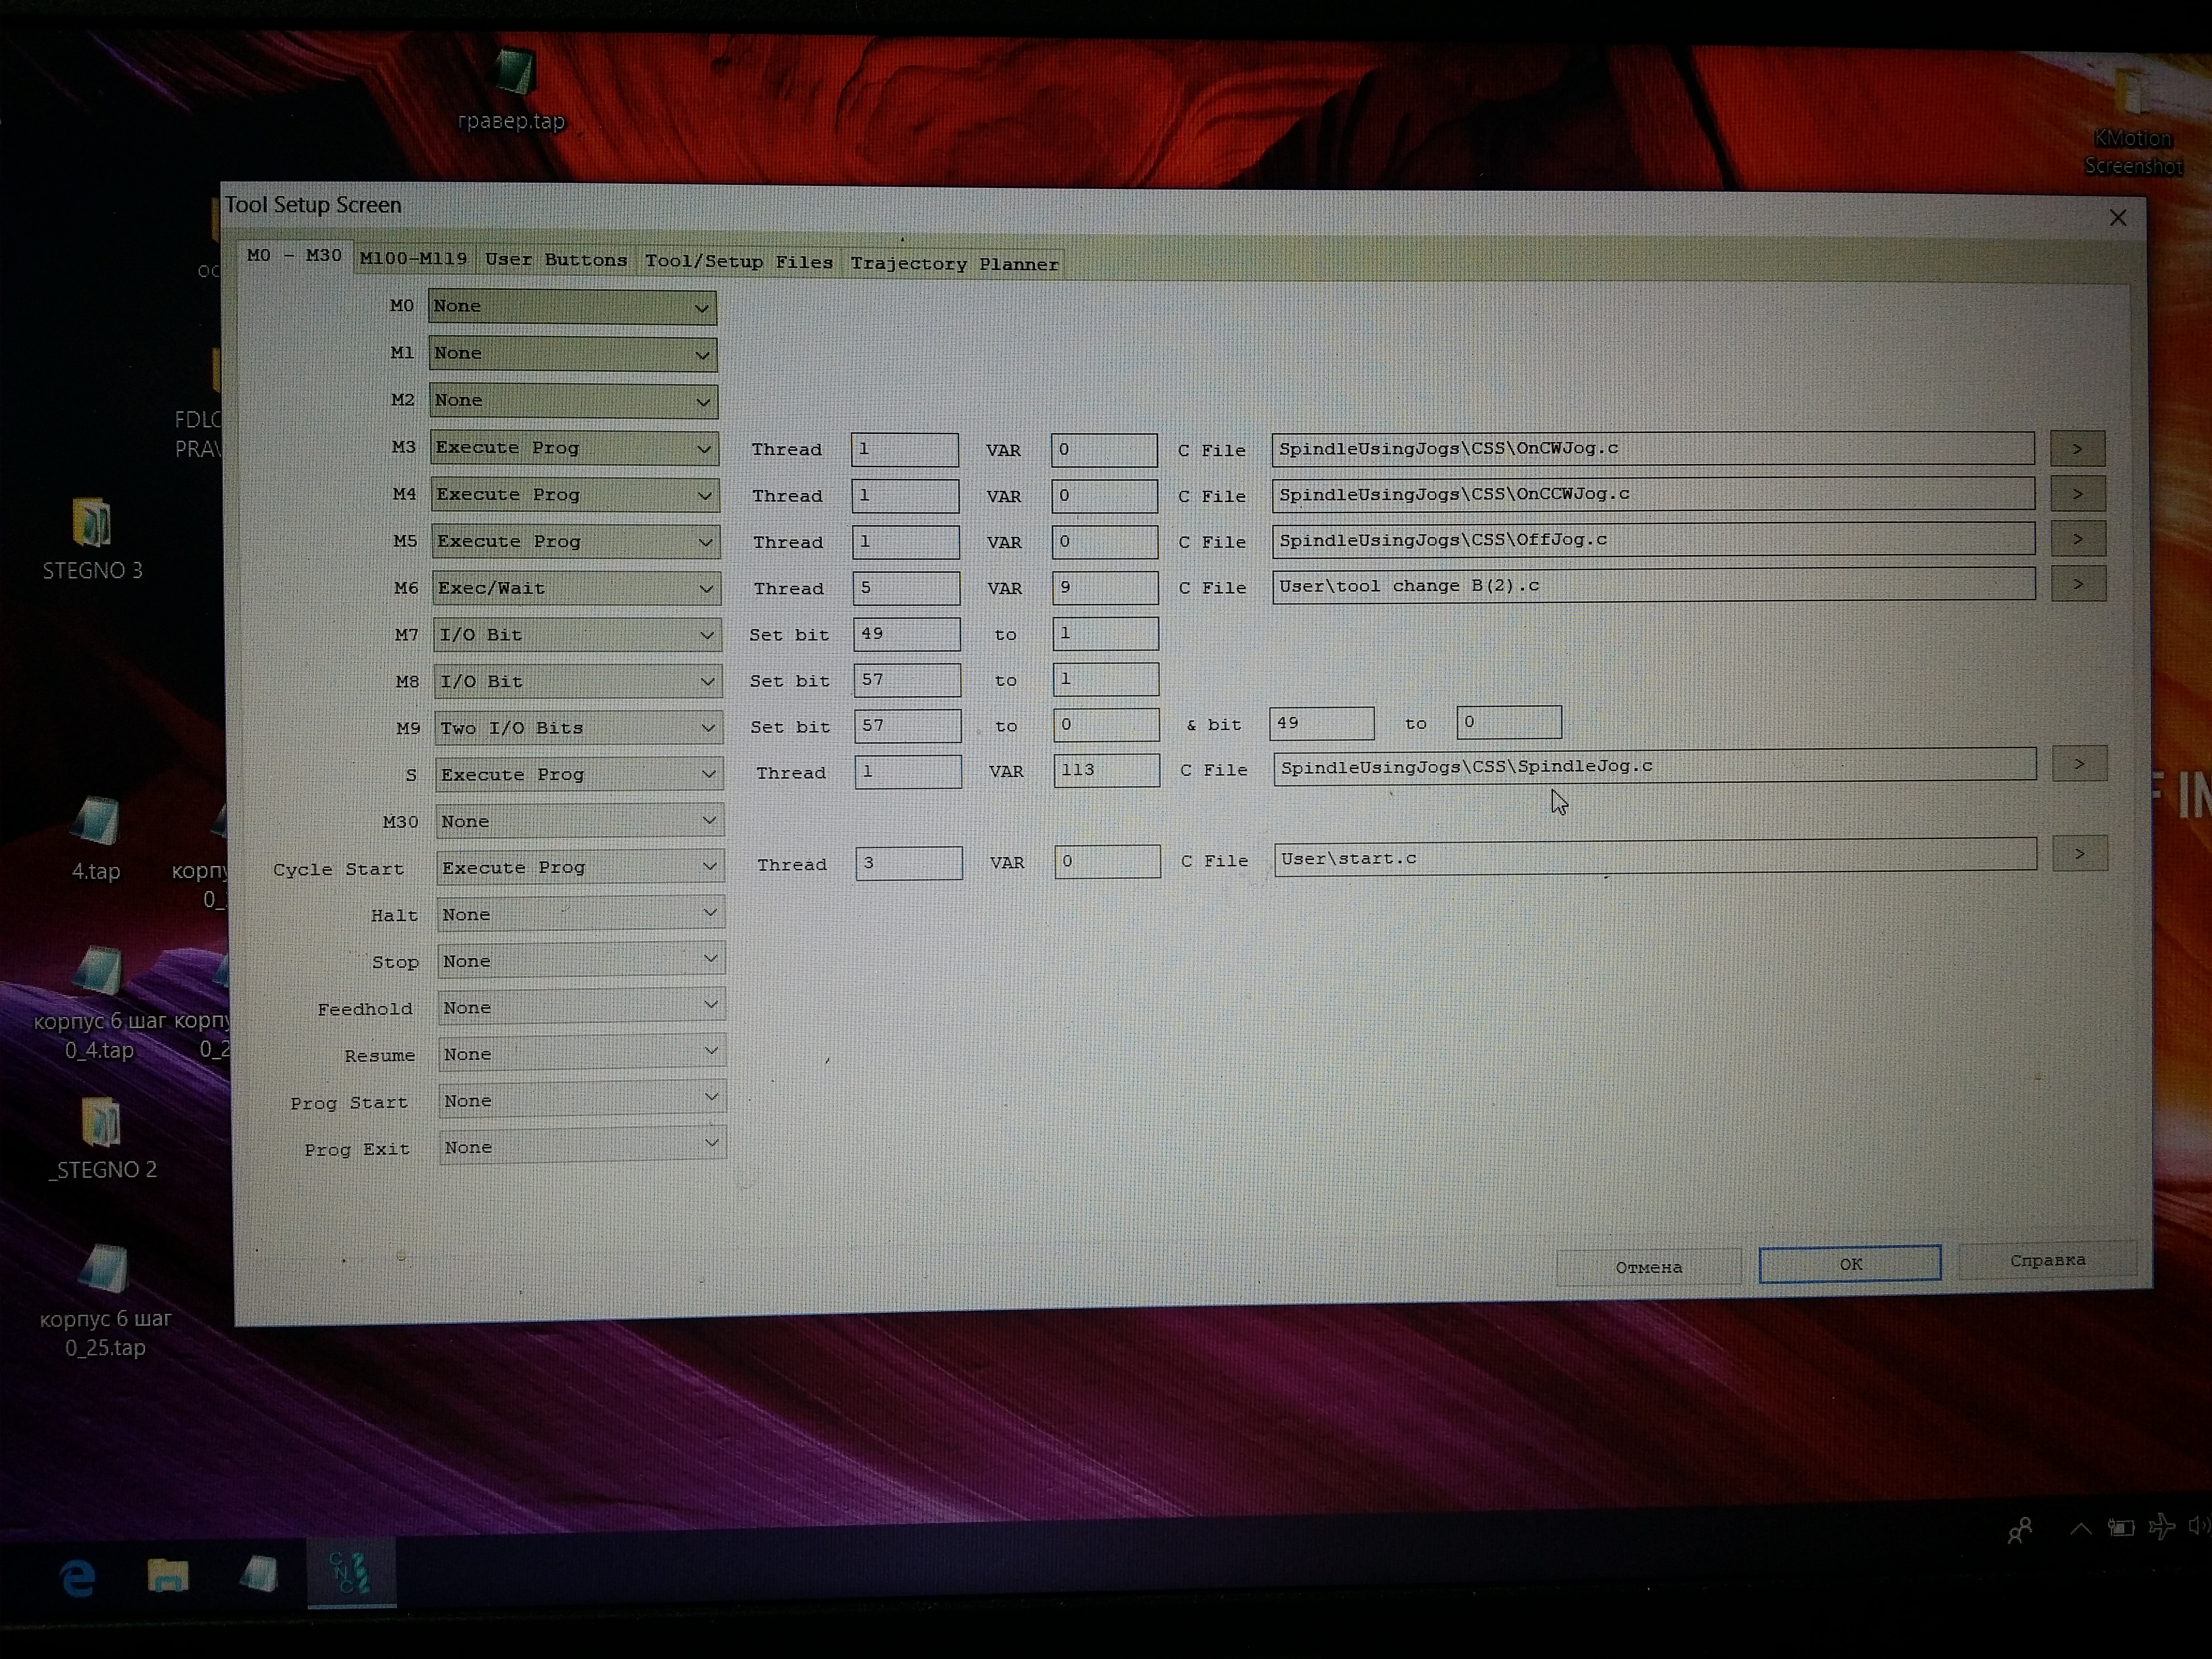Open the M6 Exec/Wait dropdown

(706, 589)
